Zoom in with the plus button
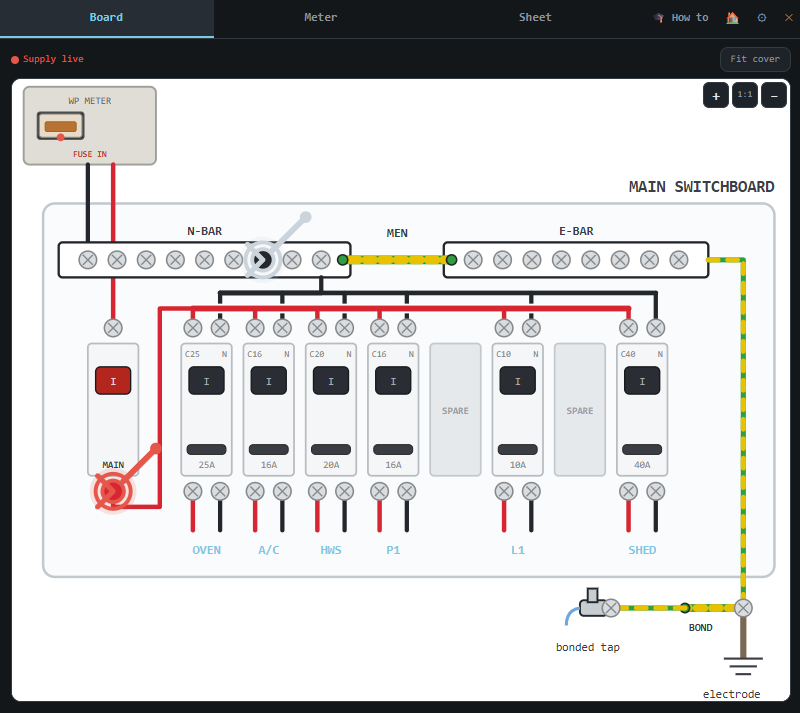Viewport: 800px width, 713px height. click(x=716, y=95)
